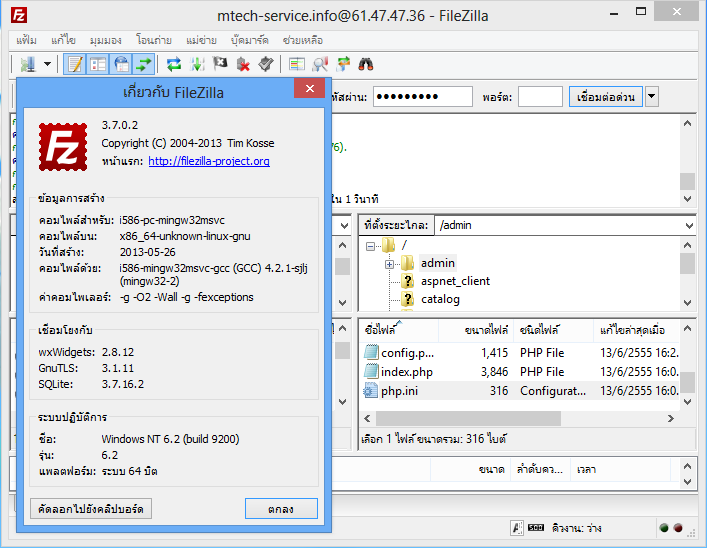Click the ตกลง button in About dialog
This screenshot has width=707, height=548.
click(281, 509)
